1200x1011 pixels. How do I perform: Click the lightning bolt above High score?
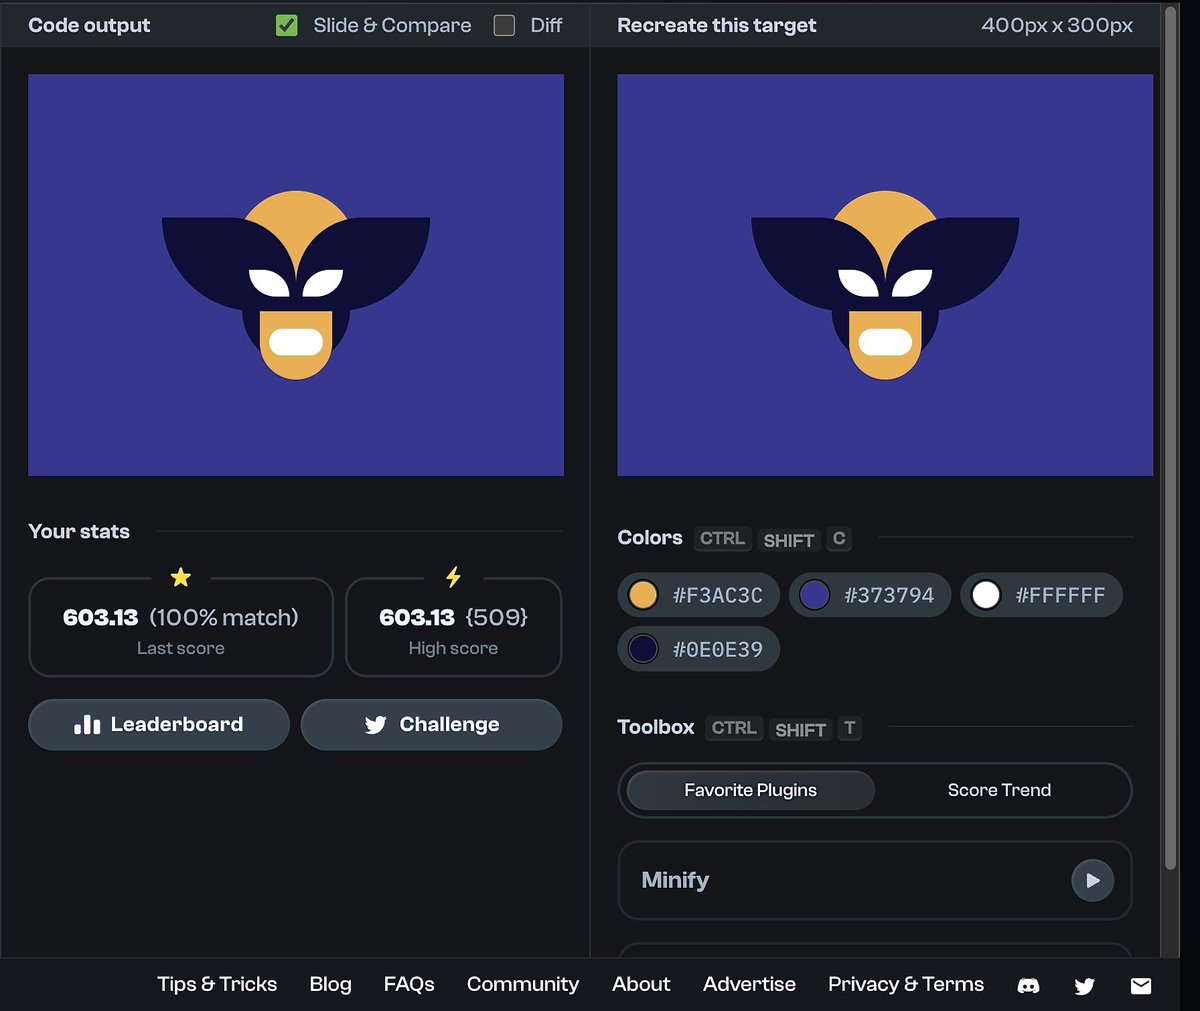(x=453, y=577)
